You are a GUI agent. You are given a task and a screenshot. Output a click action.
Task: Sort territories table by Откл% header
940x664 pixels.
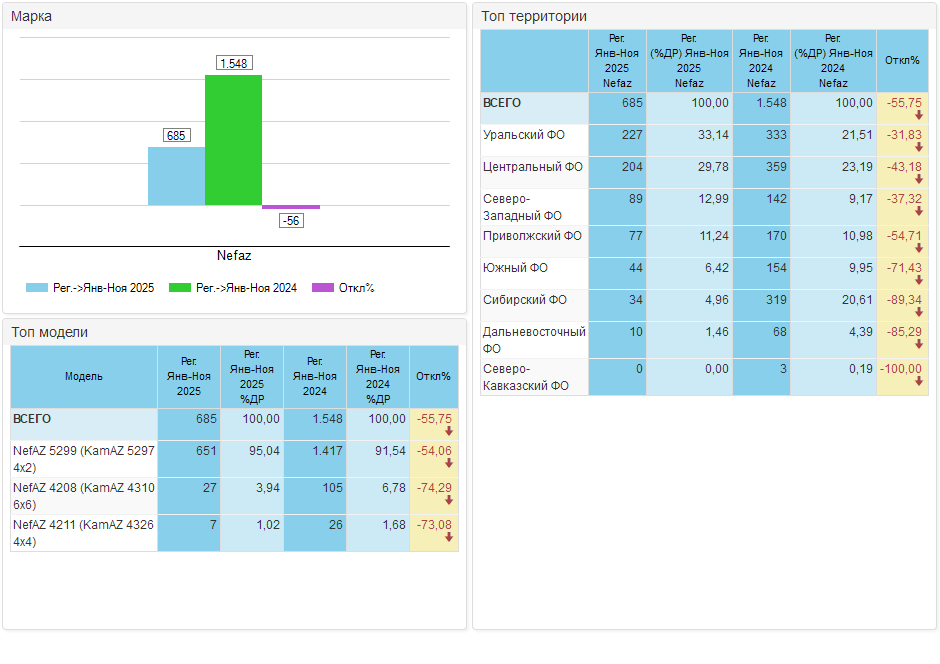pyautogui.click(x=902, y=61)
